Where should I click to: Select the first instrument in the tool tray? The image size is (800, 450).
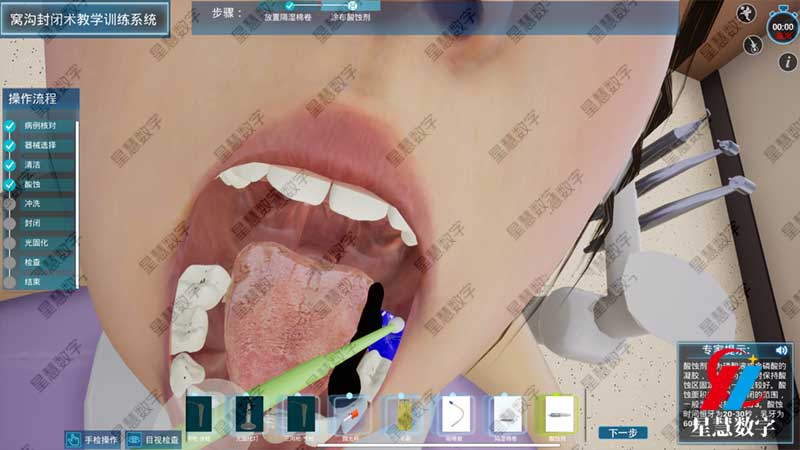pos(201,413)
